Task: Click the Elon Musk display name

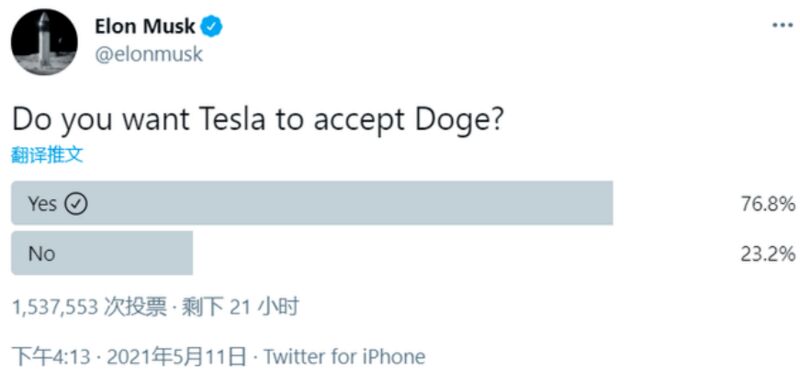Action: pos(144,26)
